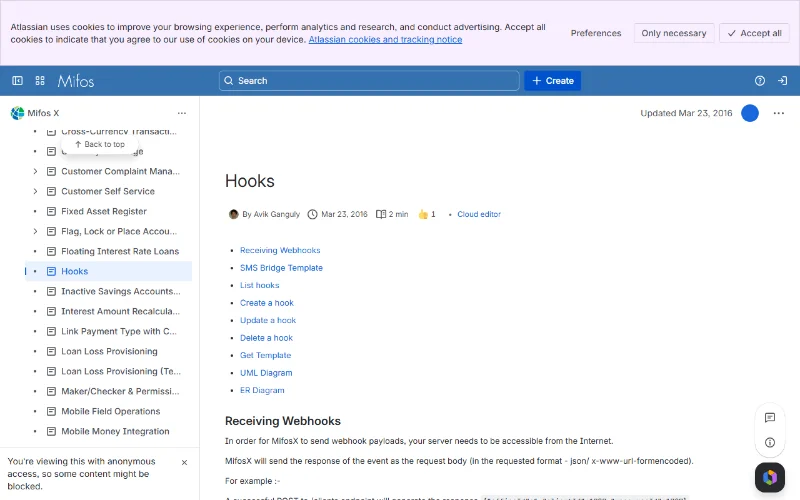
Task: Expand the Customer Self Service tree item
Action: [x=35, y=191]
